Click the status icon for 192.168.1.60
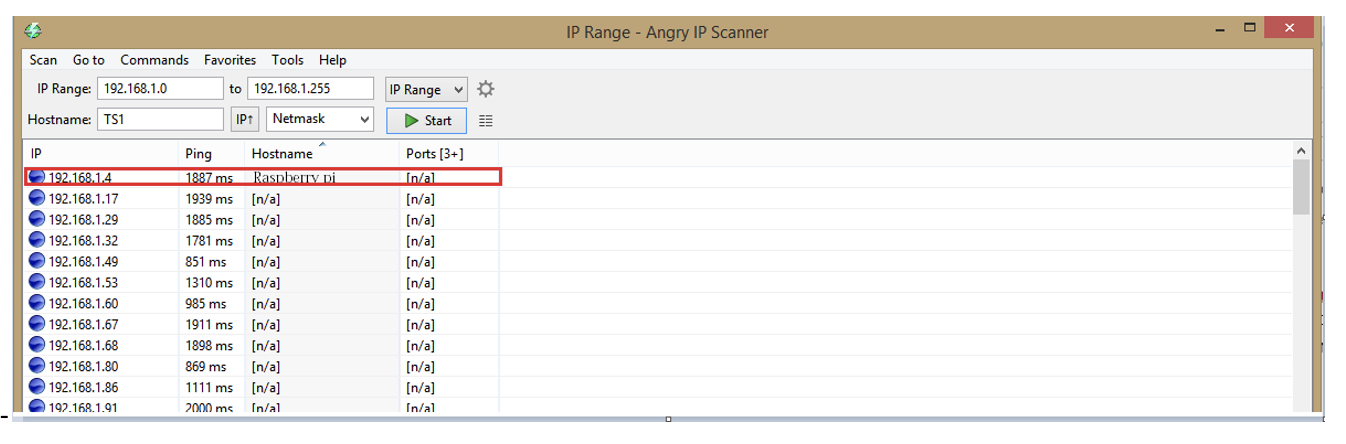The height and width of the screenshot is (444, 1346). pos(37,303)
